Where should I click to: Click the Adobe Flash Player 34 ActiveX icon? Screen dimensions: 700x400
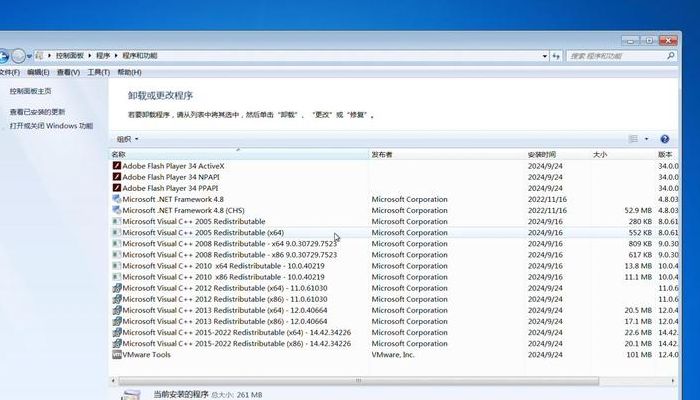pos(117,166)
